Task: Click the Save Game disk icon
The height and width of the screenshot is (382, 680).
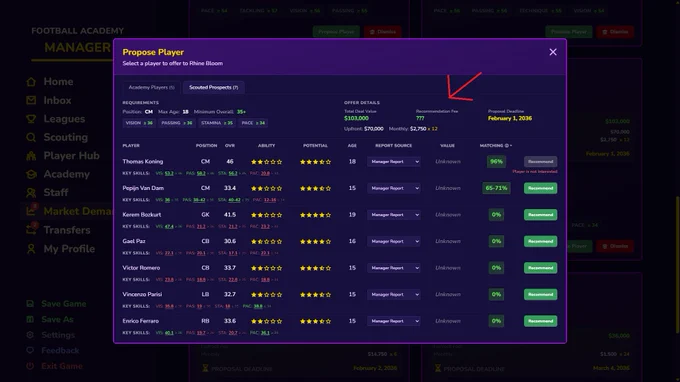Action: [x=30, y=304]
